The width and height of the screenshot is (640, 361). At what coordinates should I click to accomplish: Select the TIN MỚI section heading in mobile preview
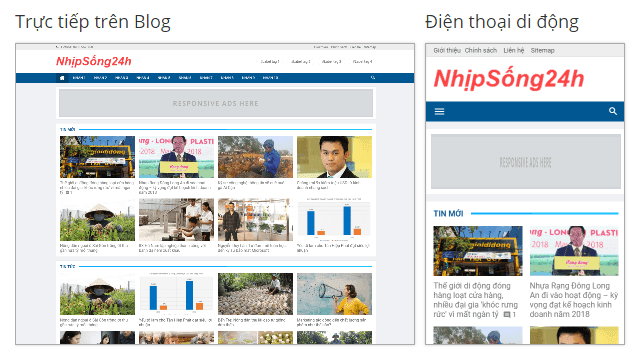click(x=448, y=214)
